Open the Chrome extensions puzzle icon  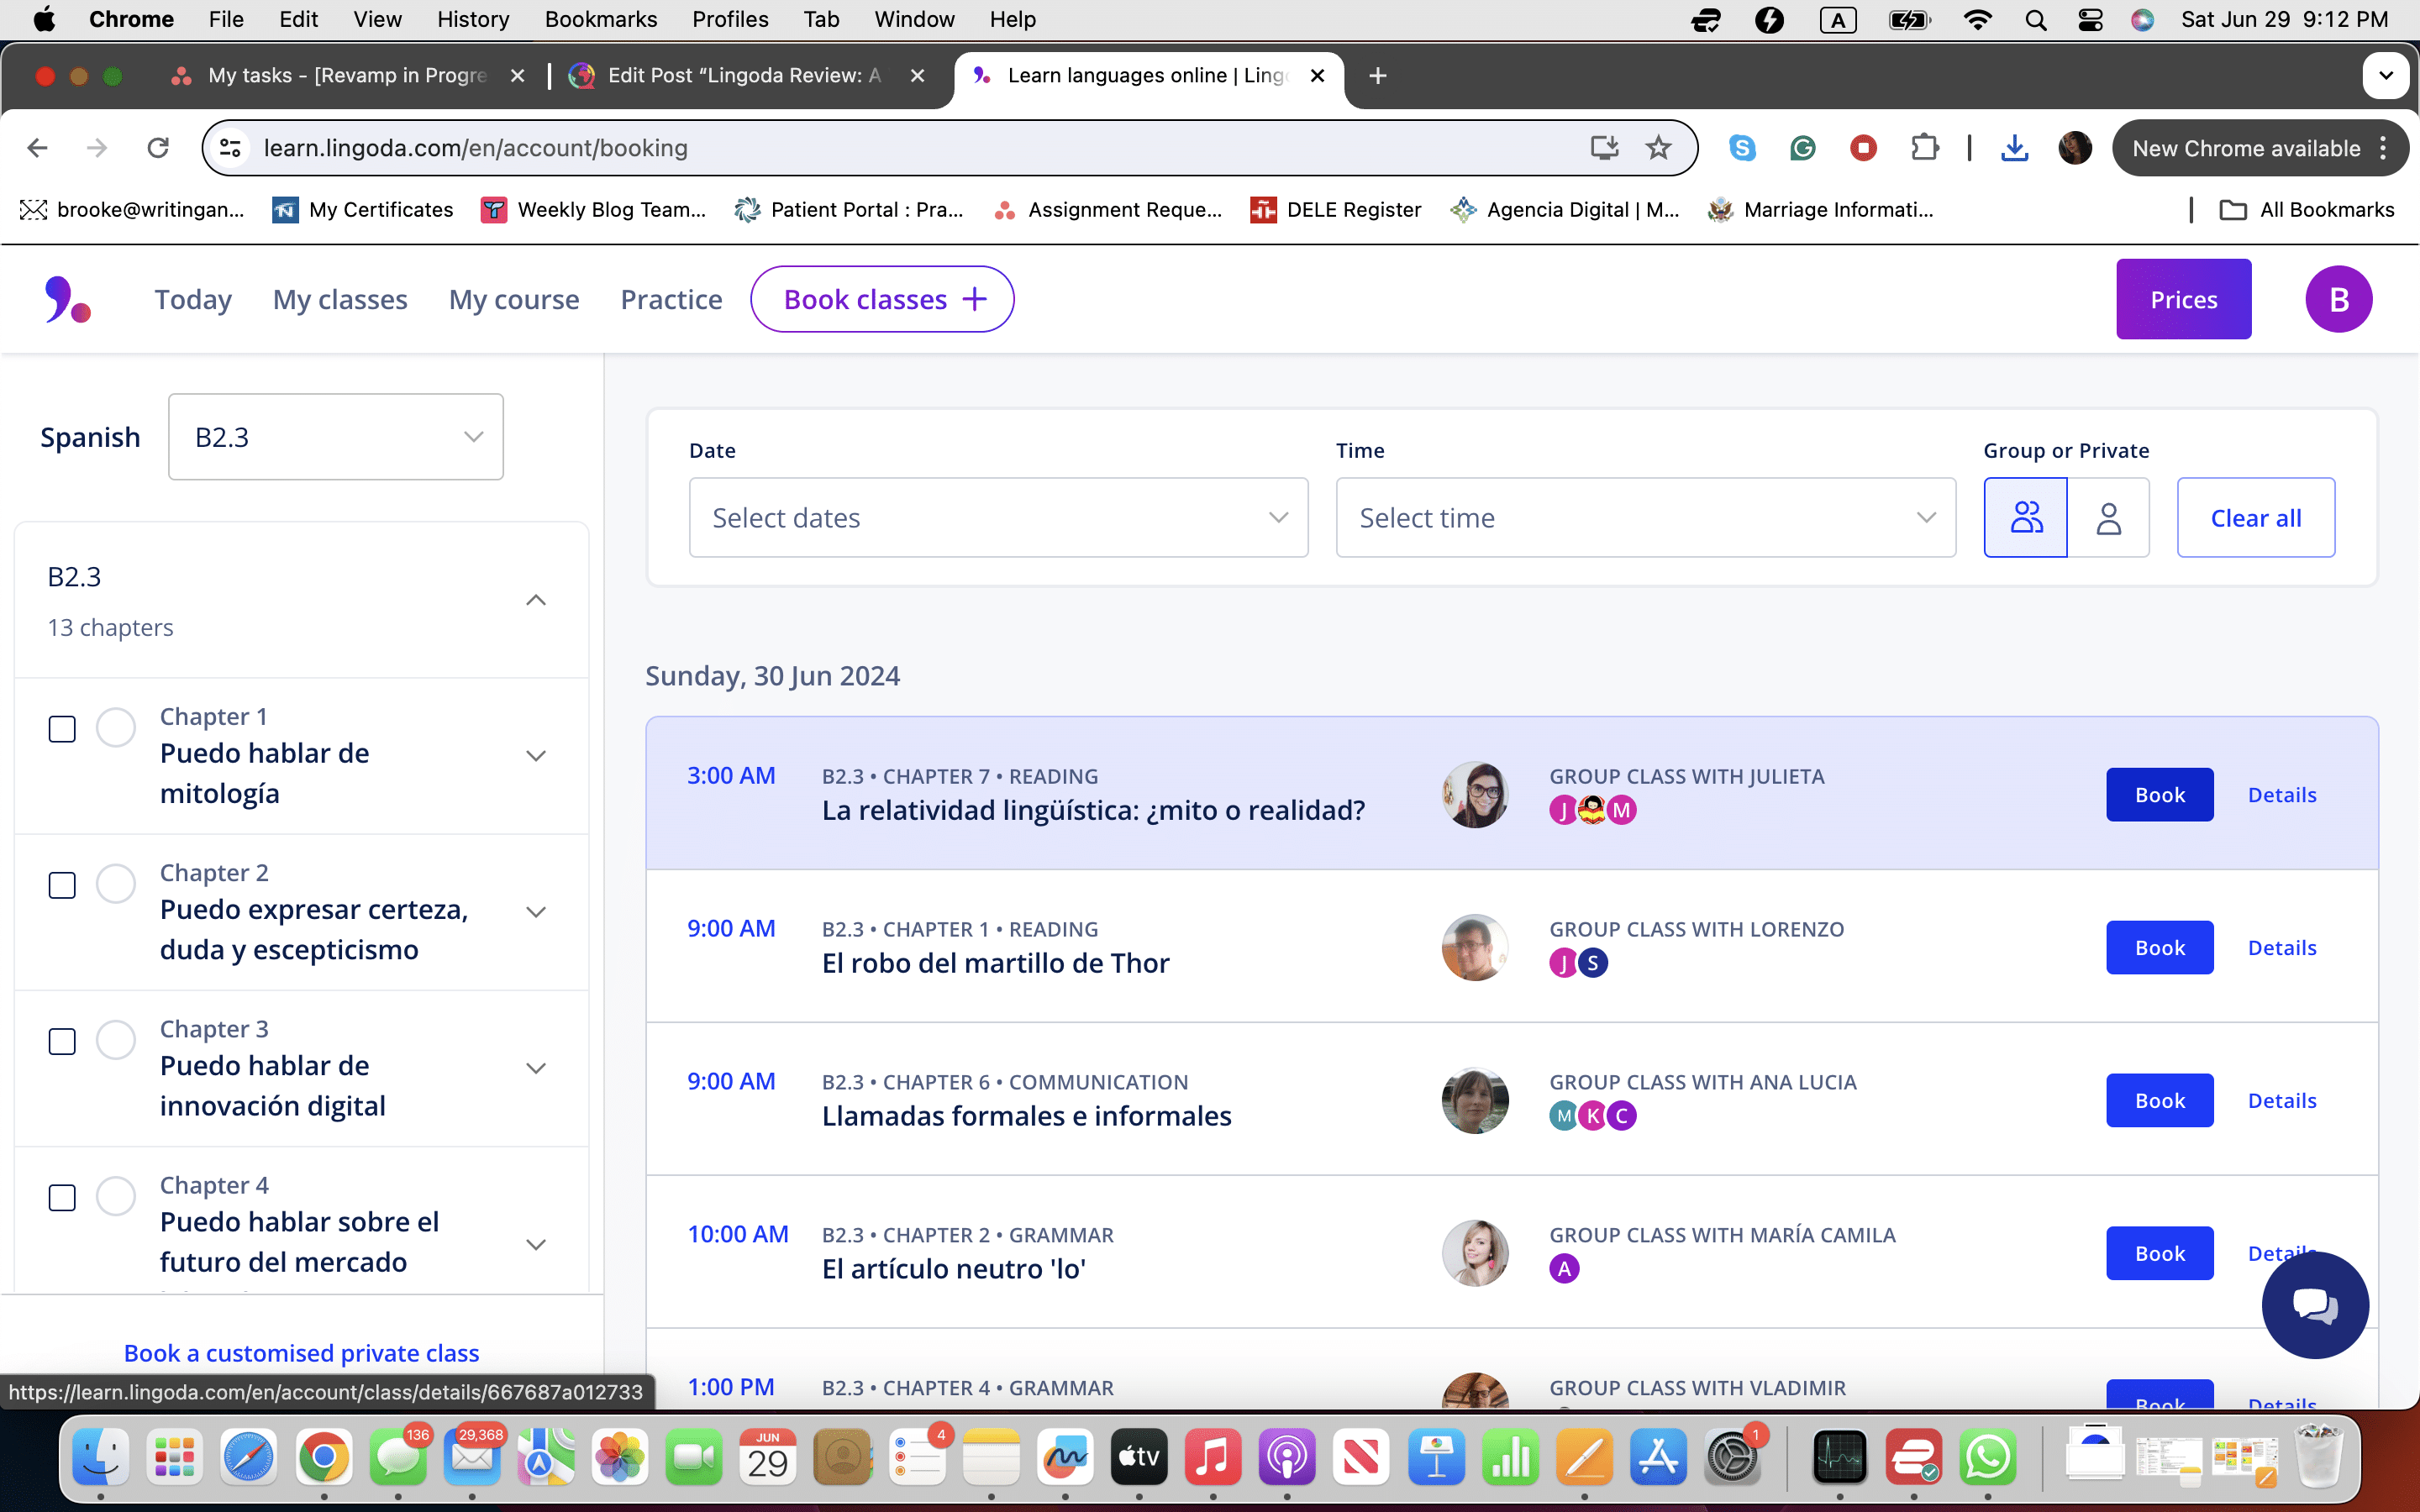1924,148
